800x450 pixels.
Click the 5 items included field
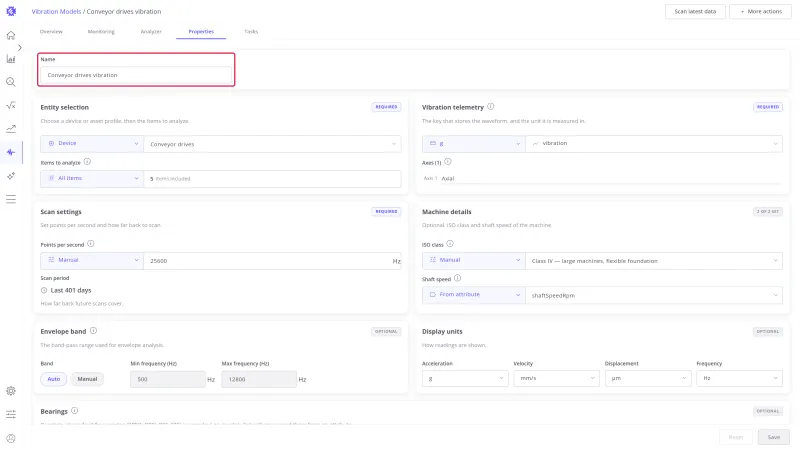[x=272, y=179]
